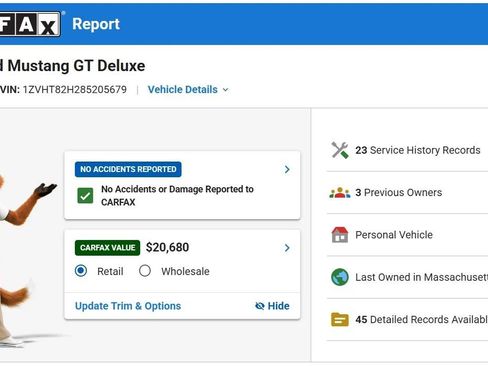Click the folder Detailed Records icon
The width and height of the screenshot is (488, 366).
coord(340,319)
